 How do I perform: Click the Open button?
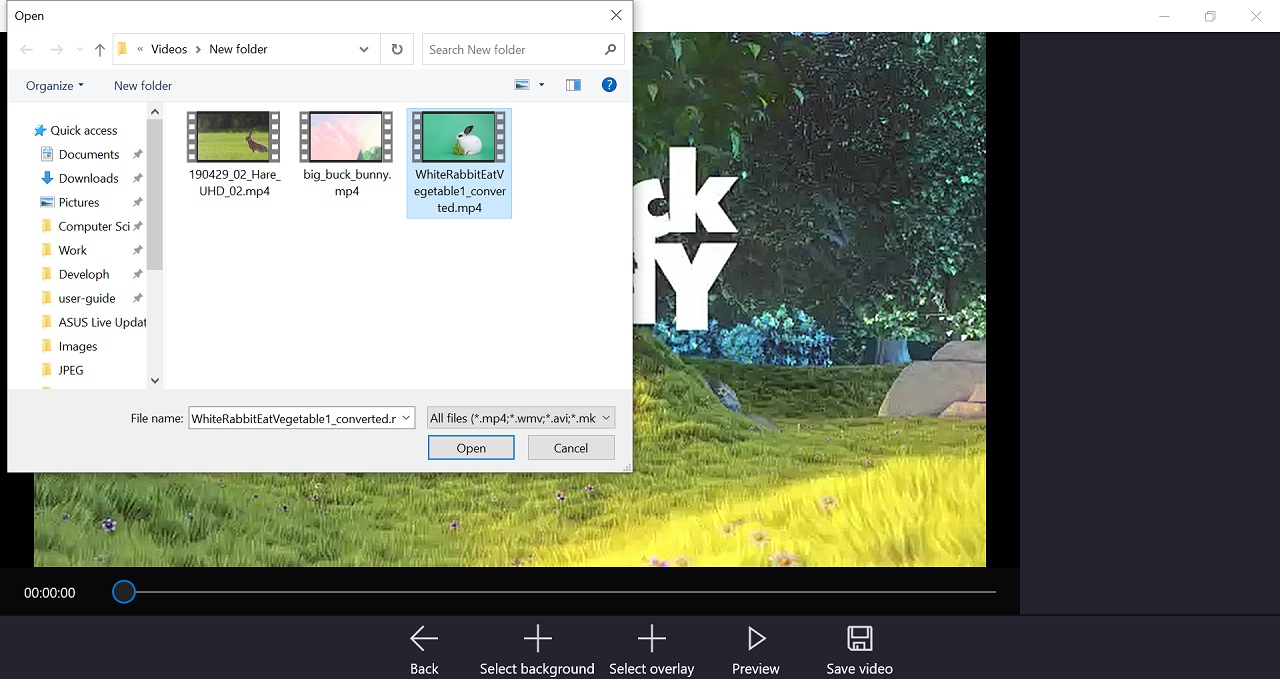pyautogui.click(x=471, y=448)
